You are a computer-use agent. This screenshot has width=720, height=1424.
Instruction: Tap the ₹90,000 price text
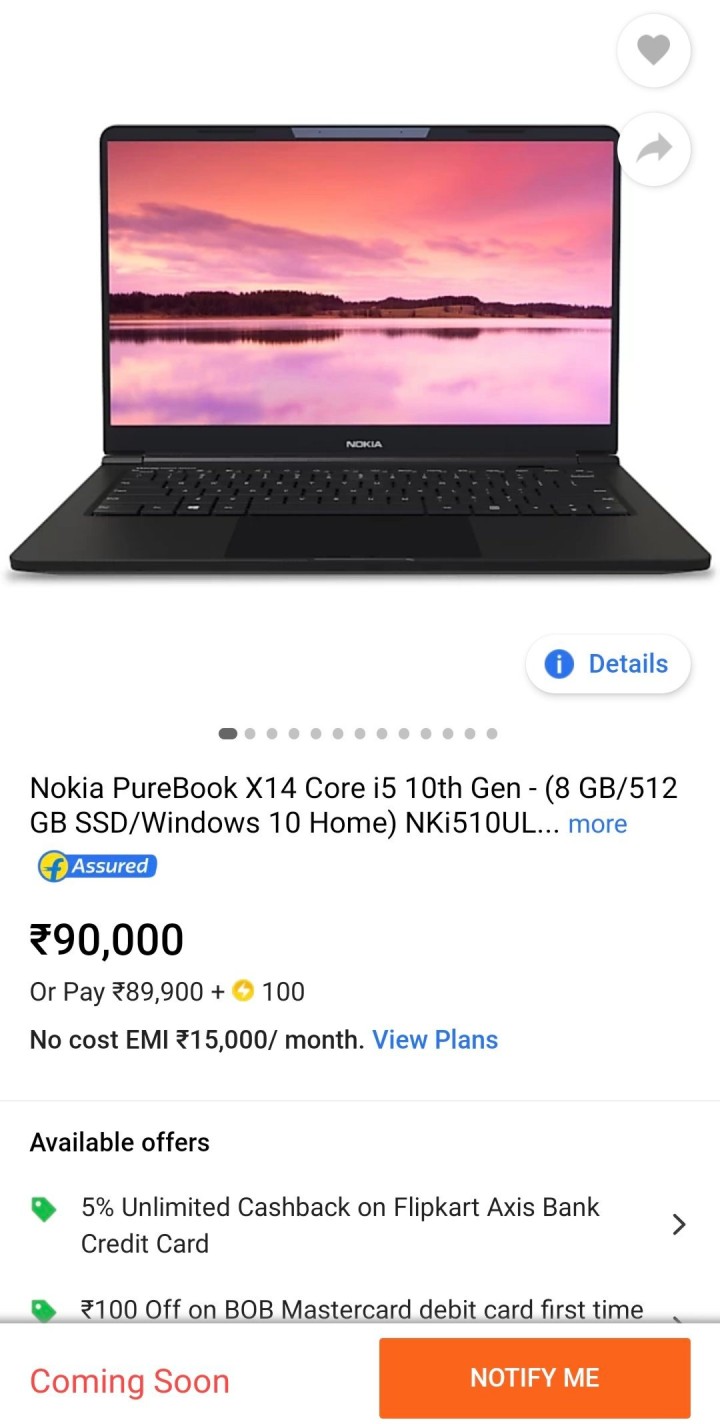107,940
